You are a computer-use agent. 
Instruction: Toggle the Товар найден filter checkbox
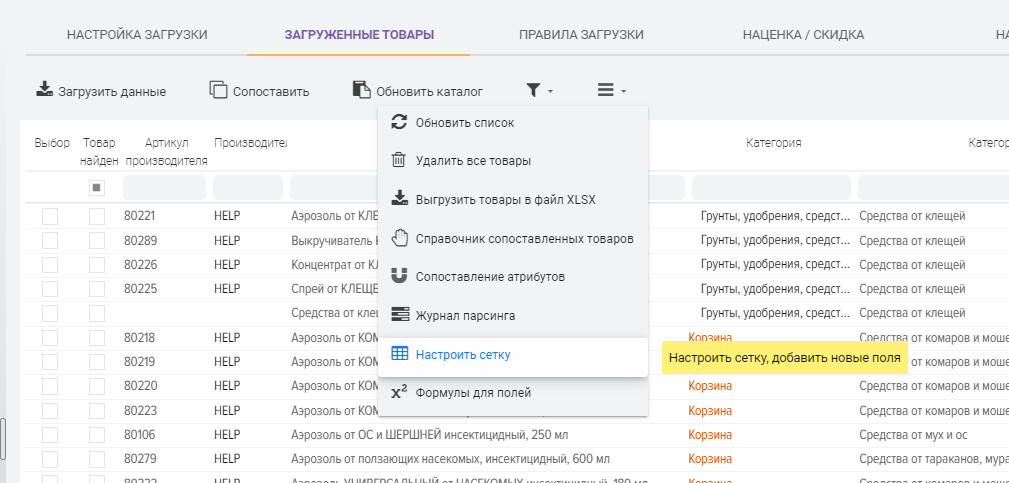click(97, 188)
